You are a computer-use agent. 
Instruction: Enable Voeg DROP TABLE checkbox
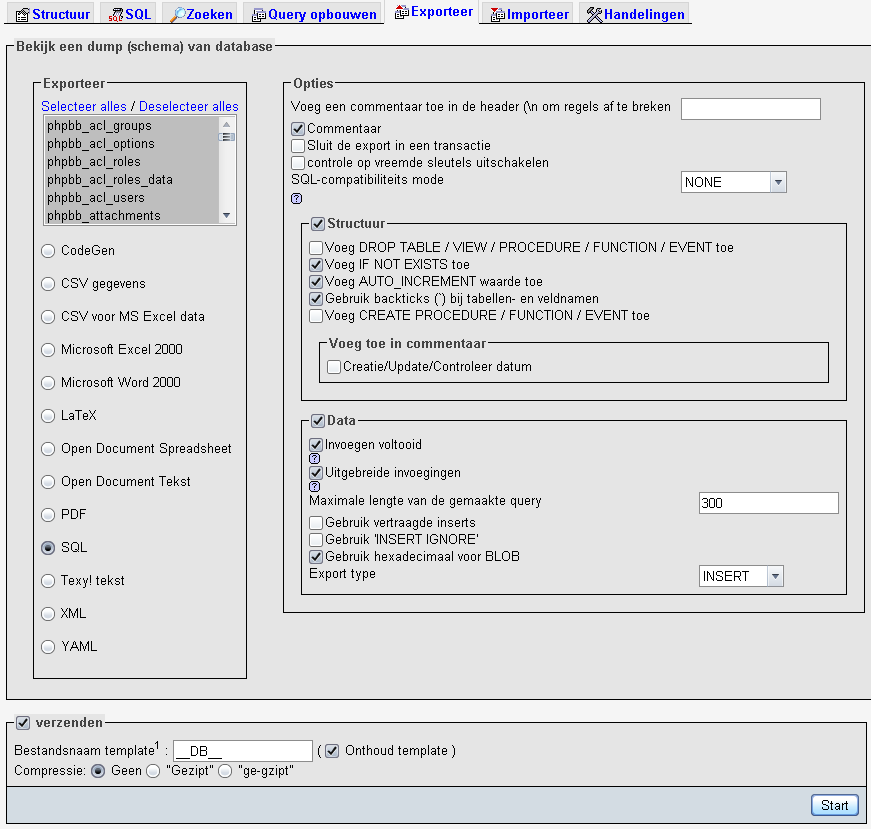point(316,248)
